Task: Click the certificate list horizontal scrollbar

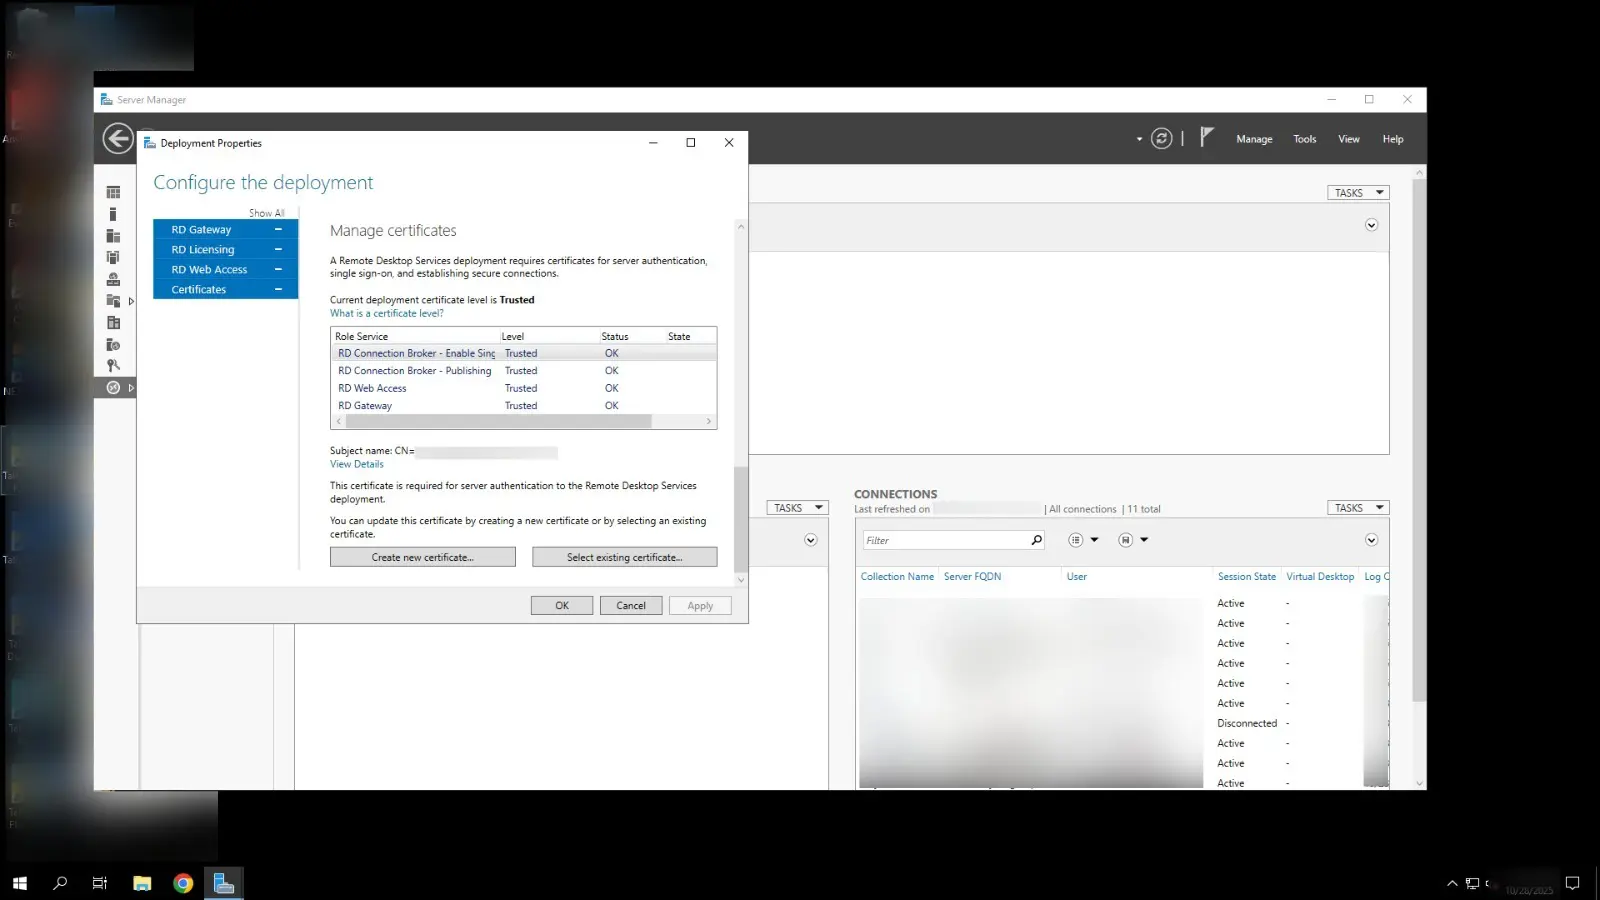Action: click(498, 422)
